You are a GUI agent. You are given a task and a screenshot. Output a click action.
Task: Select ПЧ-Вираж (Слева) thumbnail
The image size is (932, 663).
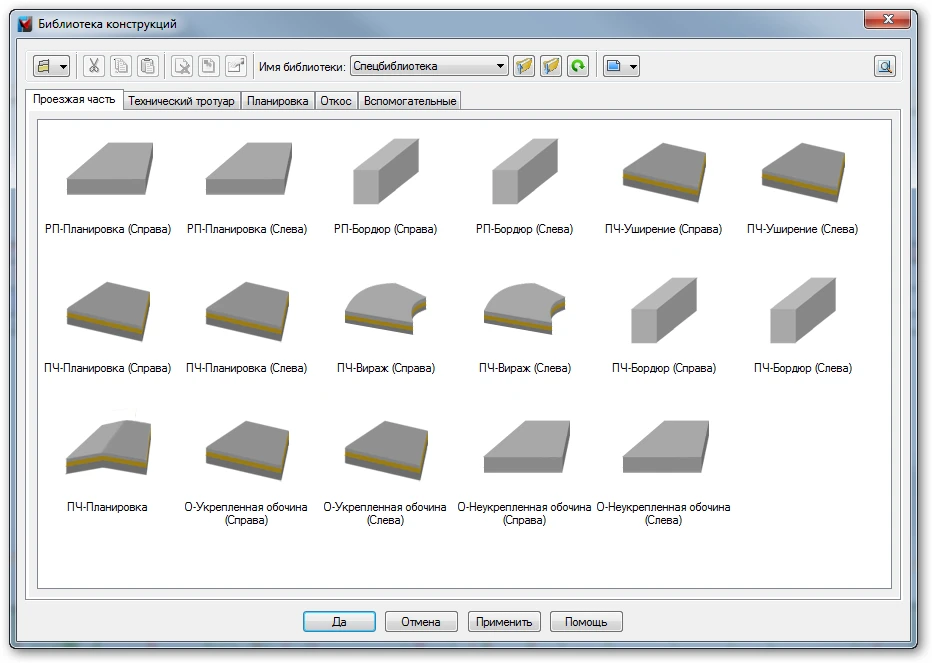(525, 308)
